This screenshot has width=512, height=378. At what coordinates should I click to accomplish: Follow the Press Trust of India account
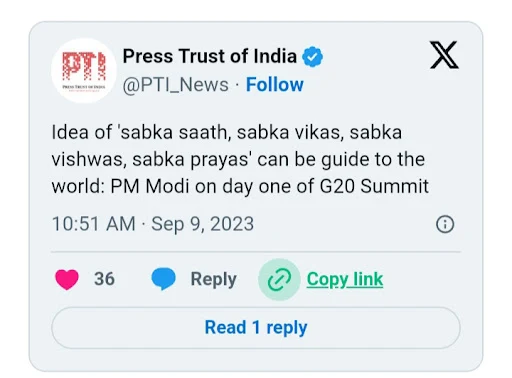click(275, 84)
